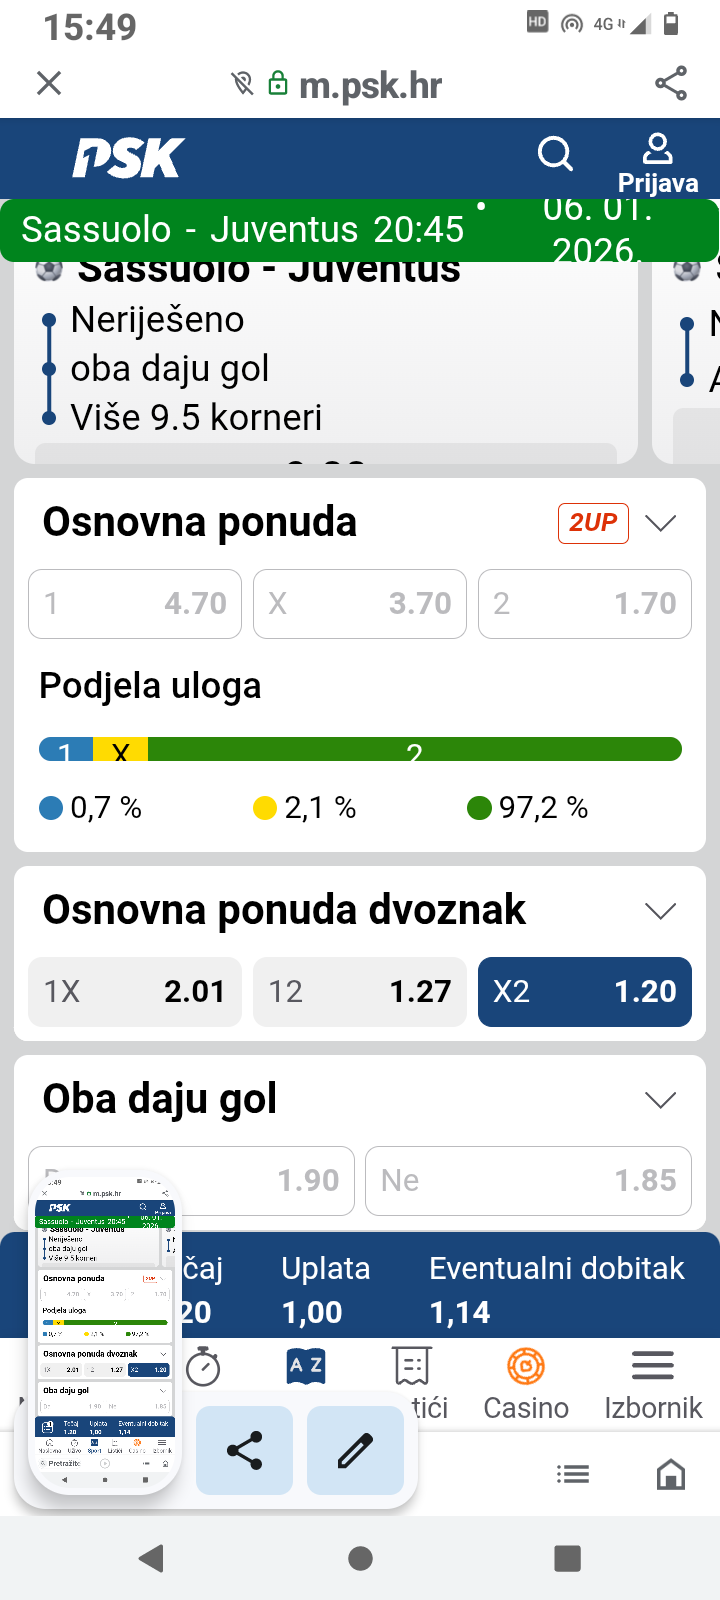Share the screenshot from preview popup
Image resolution: width=720 pixels, height=1600 pixels.
click(x=245, y=1450)
